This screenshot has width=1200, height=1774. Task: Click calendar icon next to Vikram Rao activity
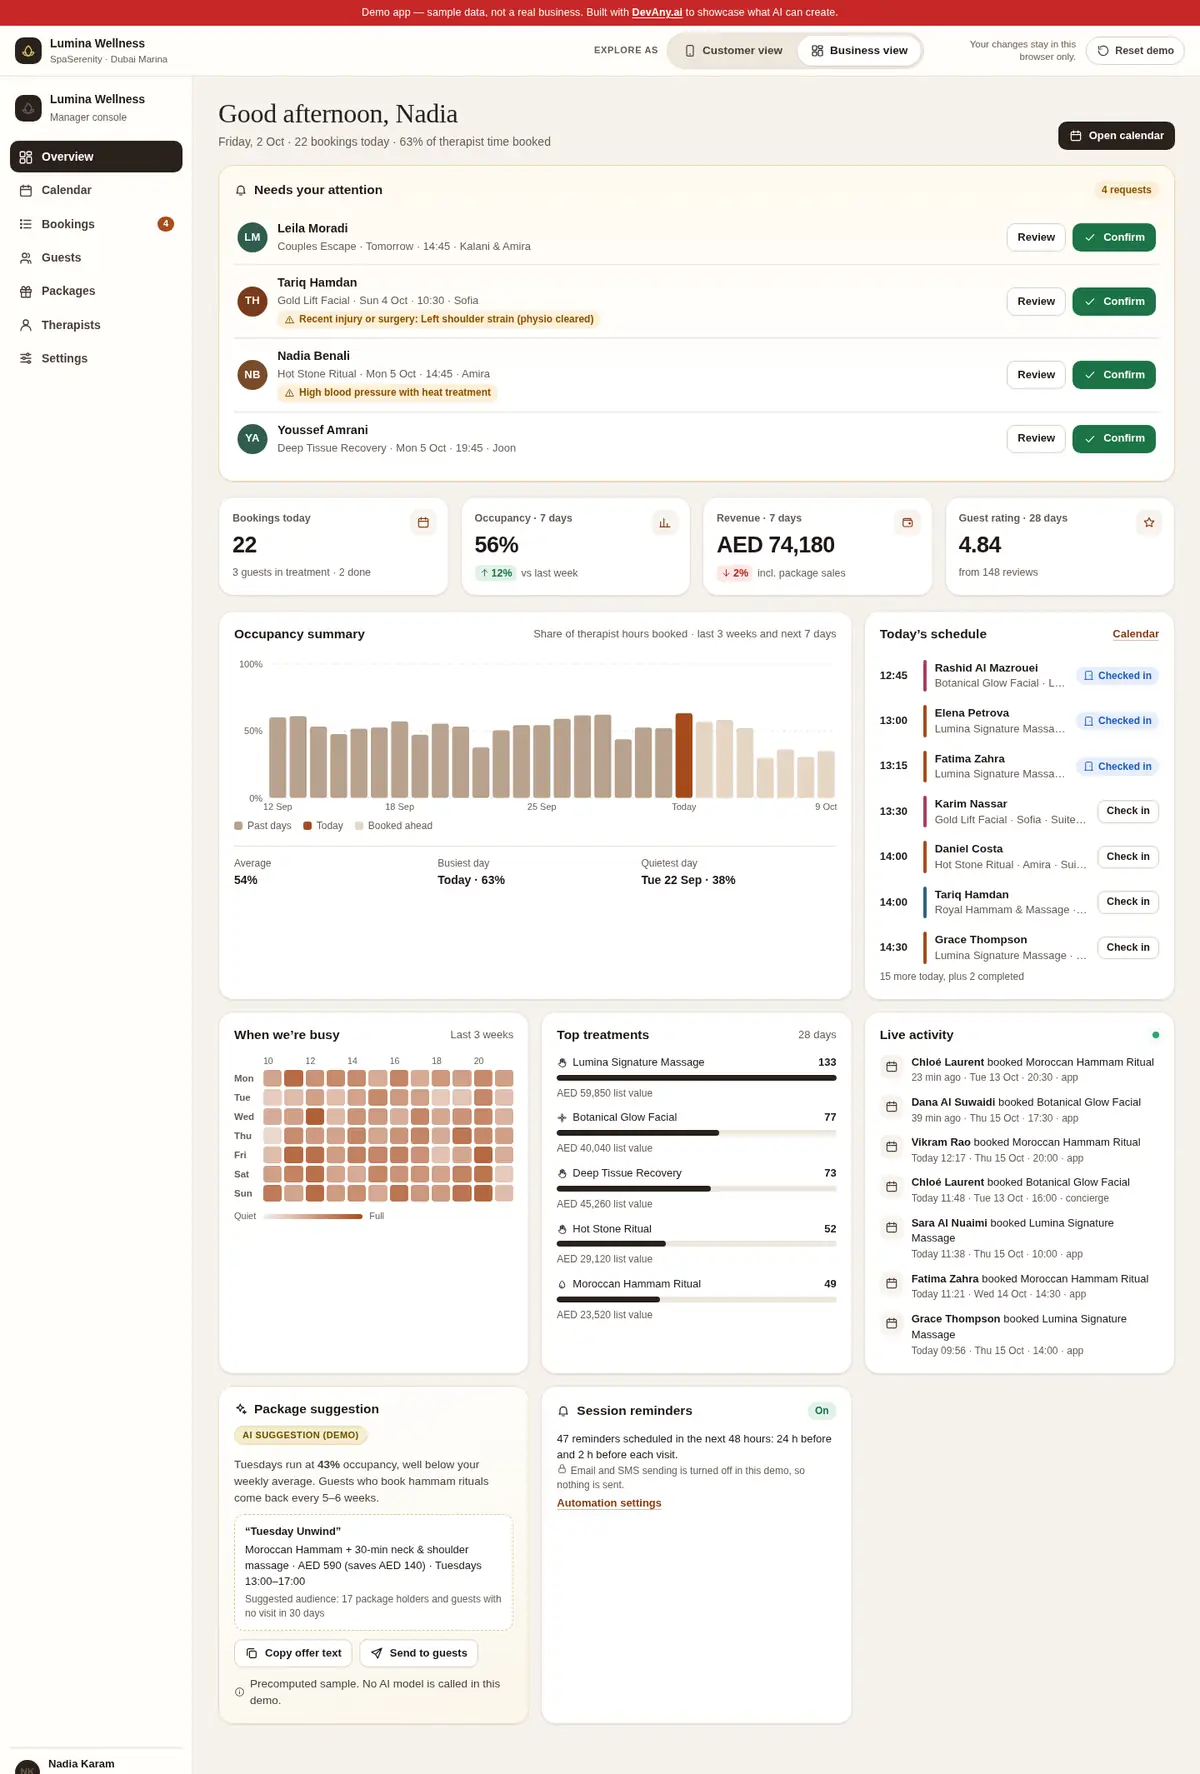891,1147
